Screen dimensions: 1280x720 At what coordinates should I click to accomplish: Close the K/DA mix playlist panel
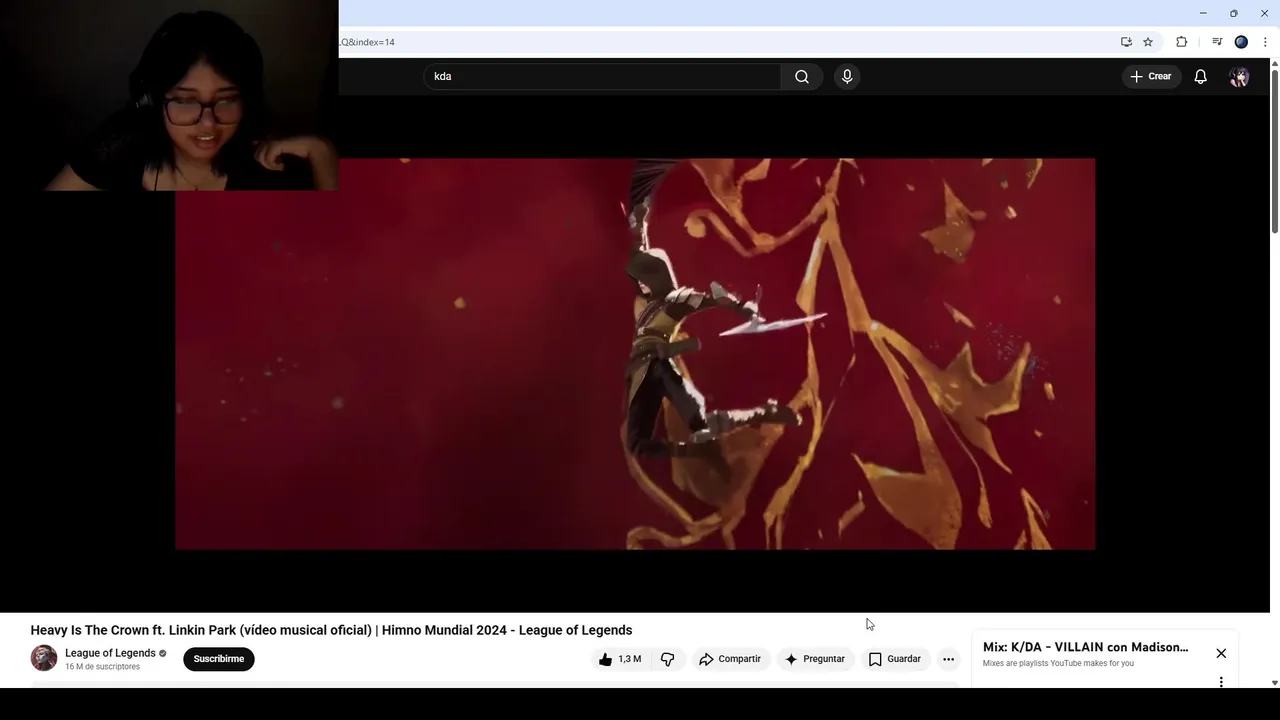coord(1221,653)
